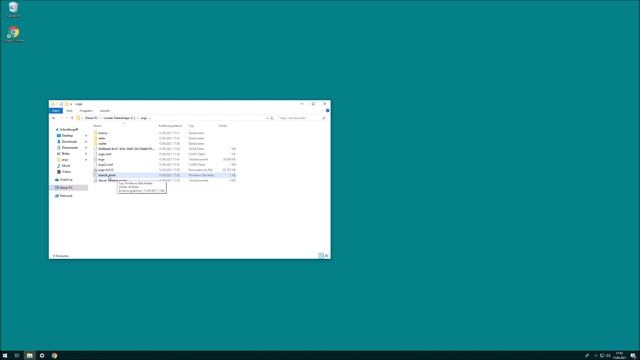Select OneDrive in the sidebar
Image resolution: width=640 pixels, height=360 pixels.
[x=66, y=180]
